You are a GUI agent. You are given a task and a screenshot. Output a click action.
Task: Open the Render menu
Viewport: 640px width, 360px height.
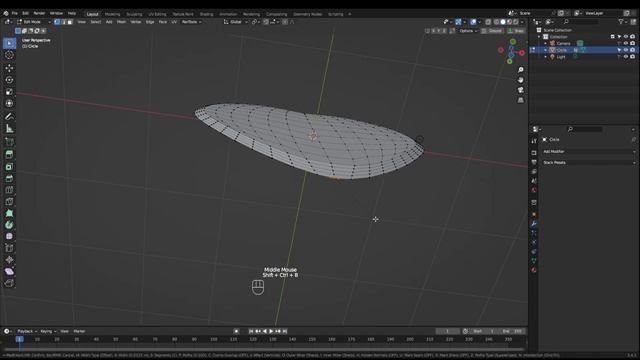pos(39,13)
